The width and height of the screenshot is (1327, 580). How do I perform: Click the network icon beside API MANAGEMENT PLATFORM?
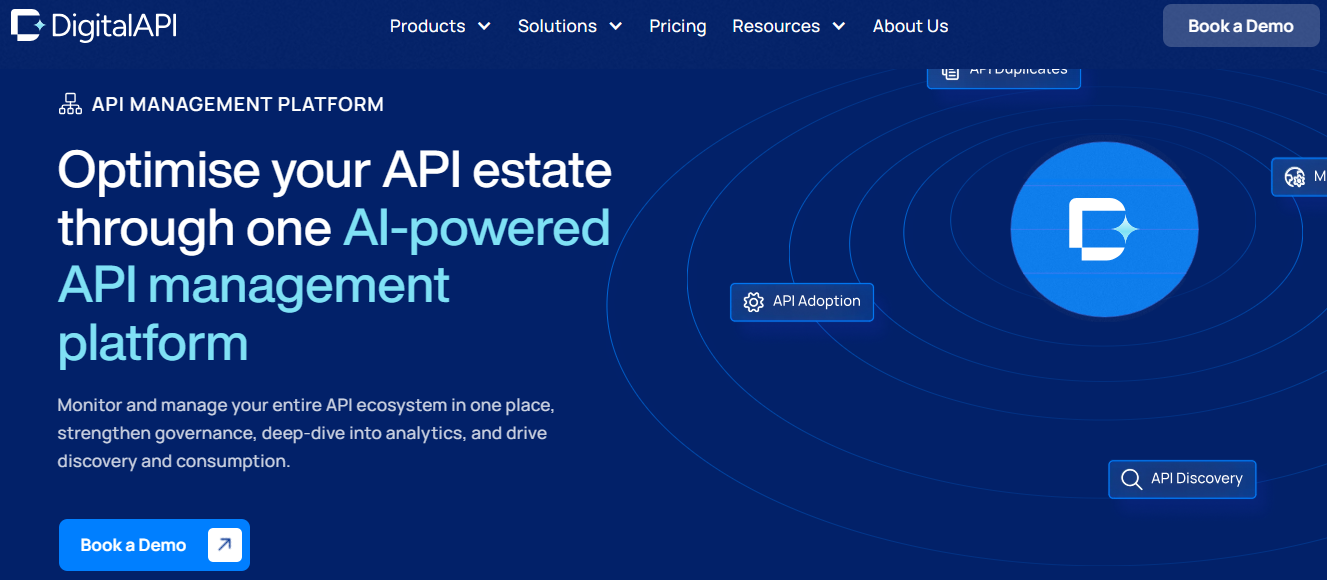tap(70, 104)
